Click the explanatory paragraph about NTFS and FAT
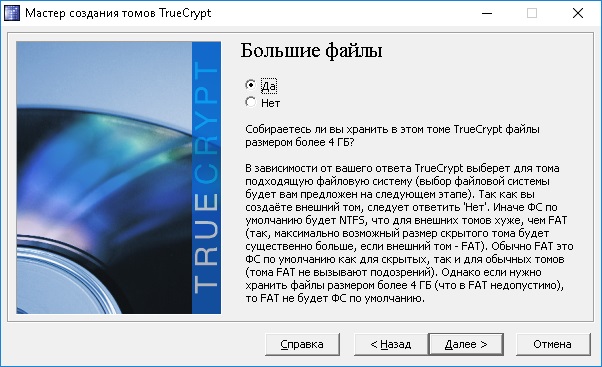 [409, 233]
